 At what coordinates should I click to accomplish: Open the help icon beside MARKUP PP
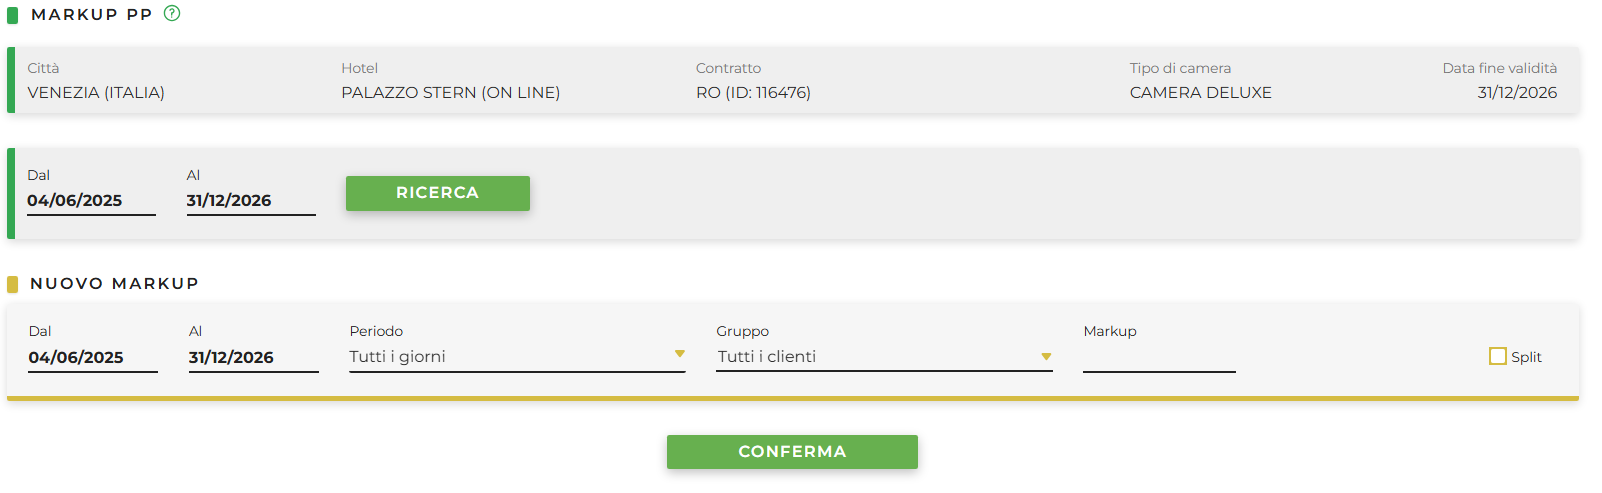(172, 14)
